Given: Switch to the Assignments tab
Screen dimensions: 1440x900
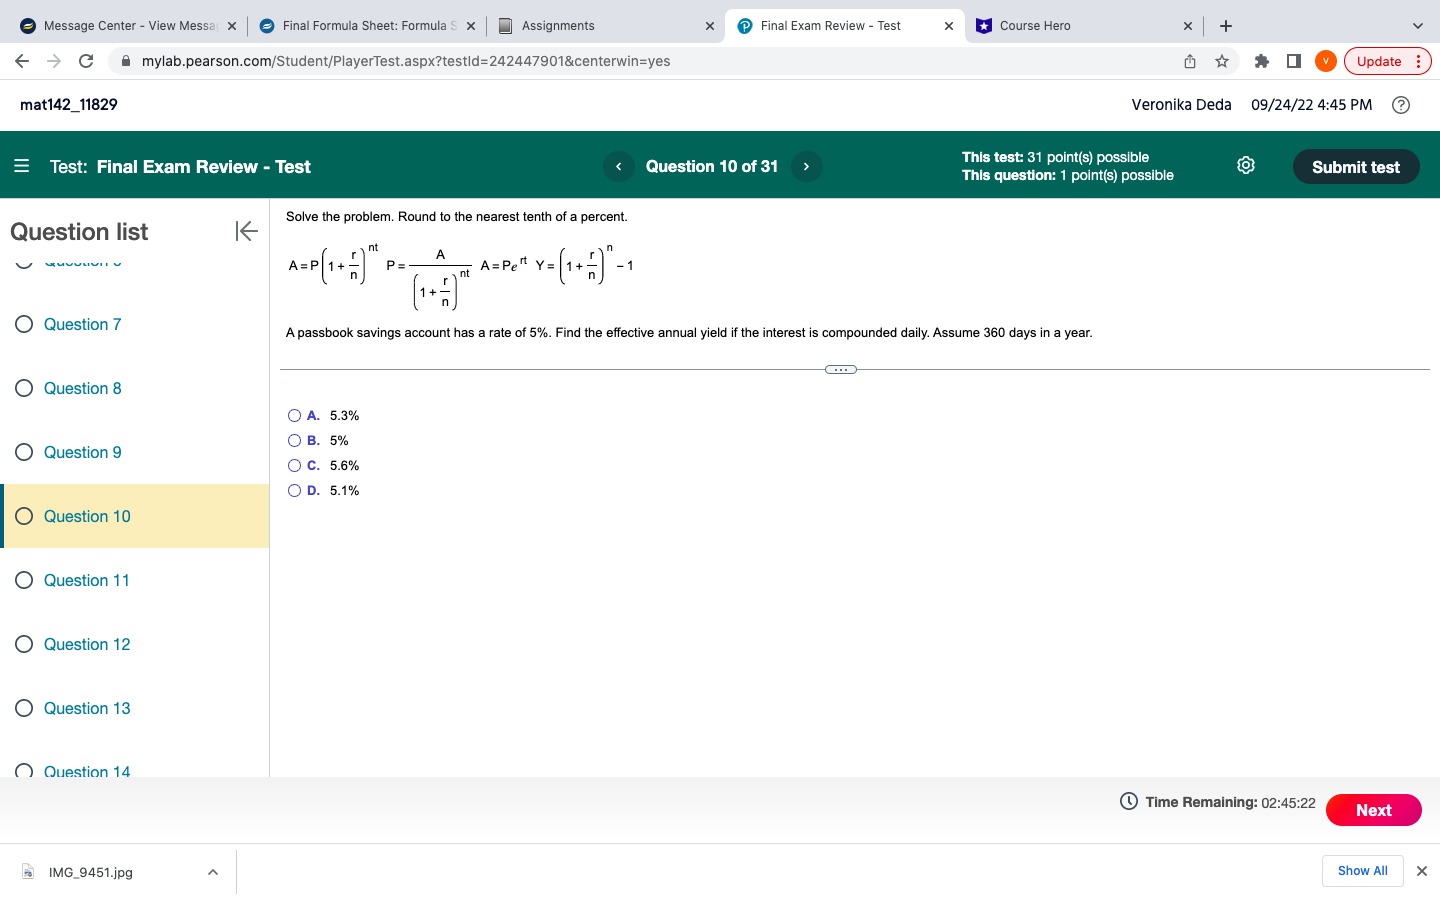Looking at the screenshot, I should click(x=607, y=26).
